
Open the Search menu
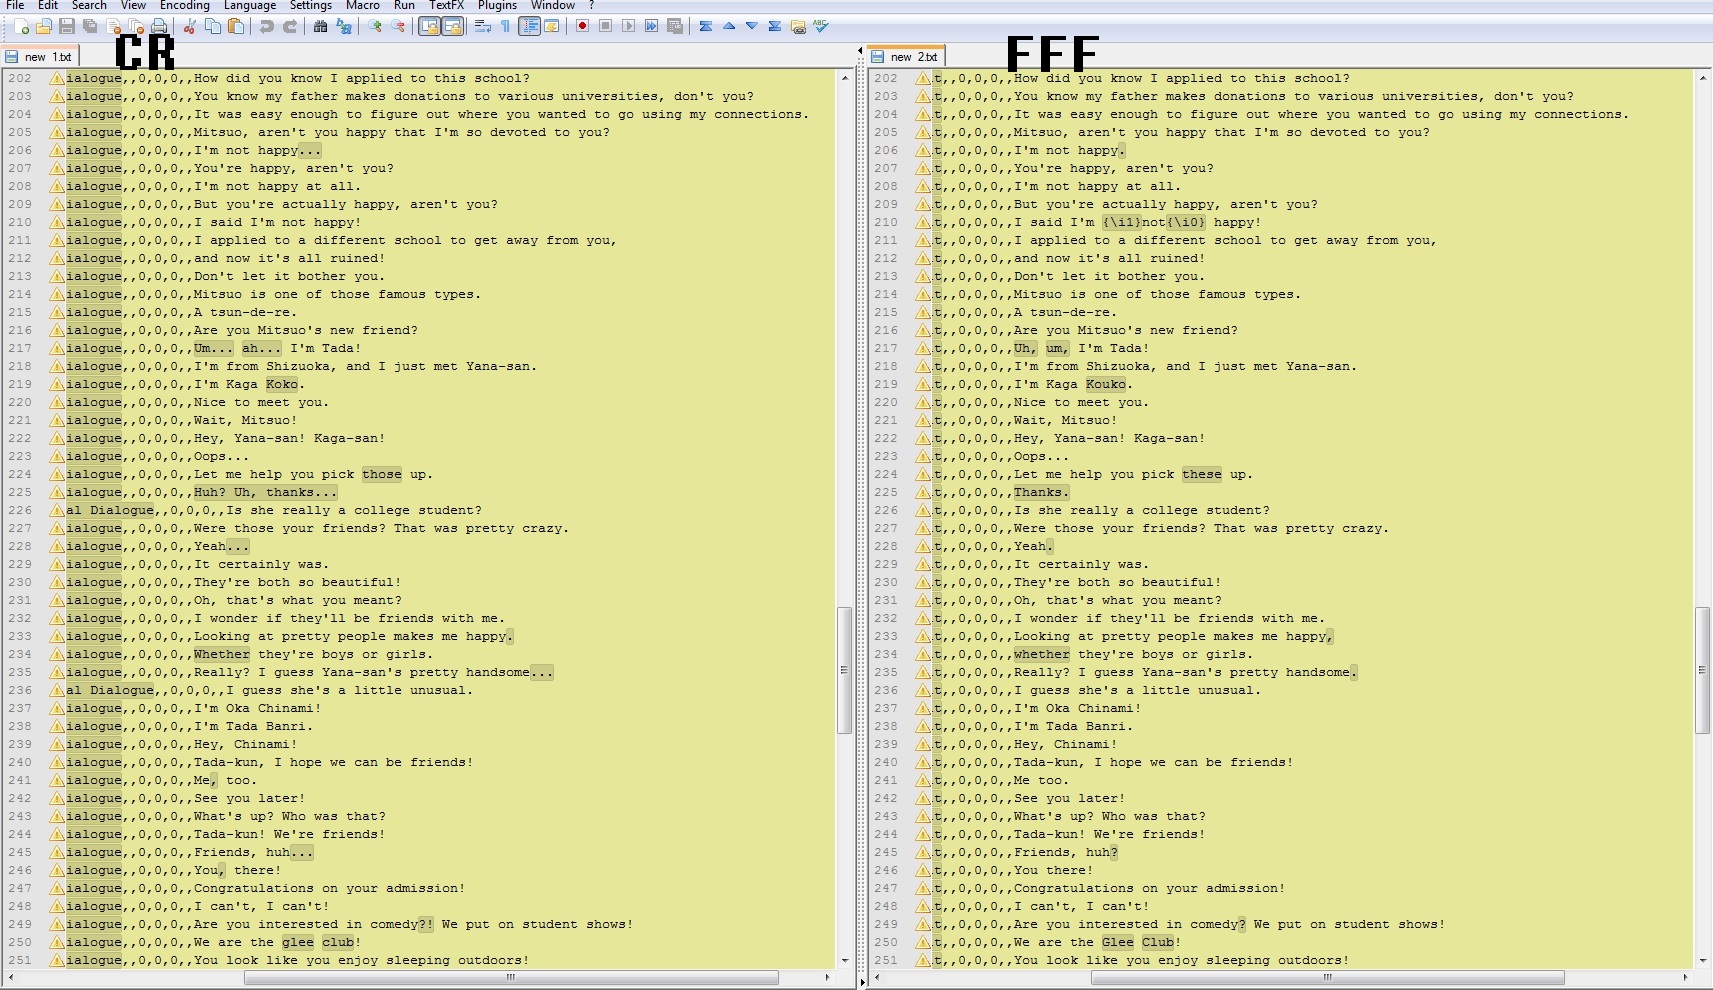coord(89,5)
